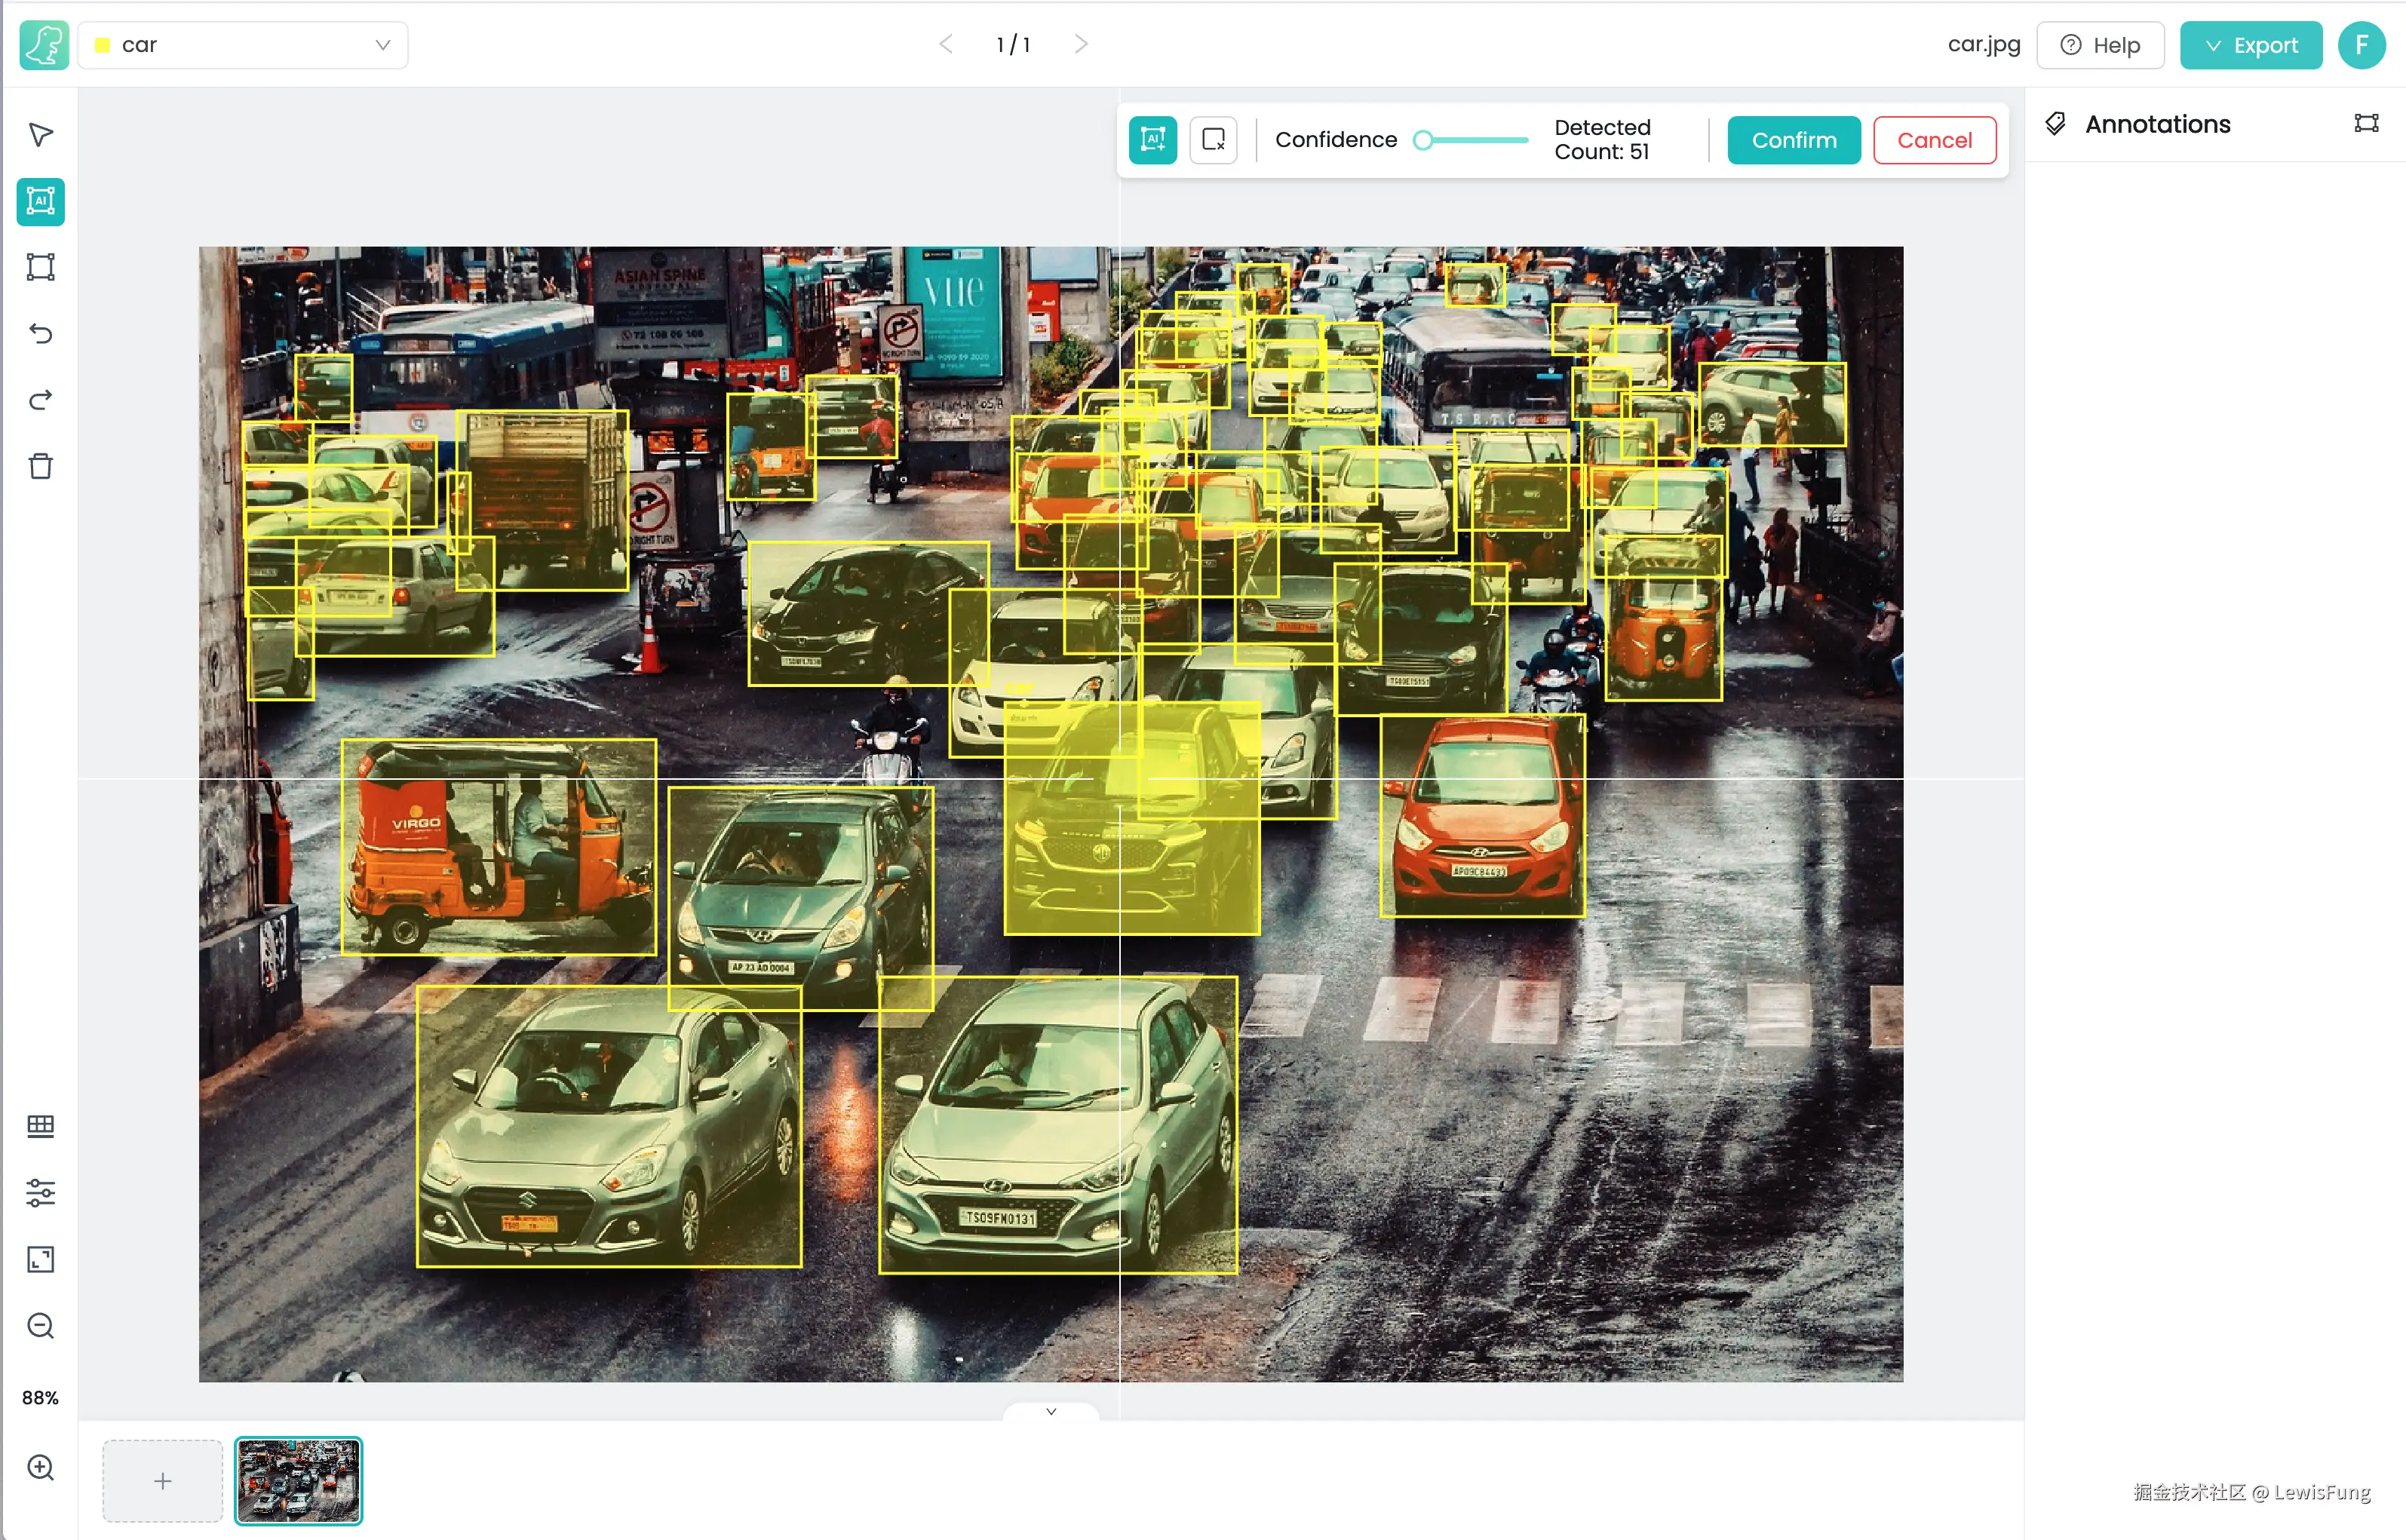Toggle the Annotations panel bounding box icon

pos(2365,123)
